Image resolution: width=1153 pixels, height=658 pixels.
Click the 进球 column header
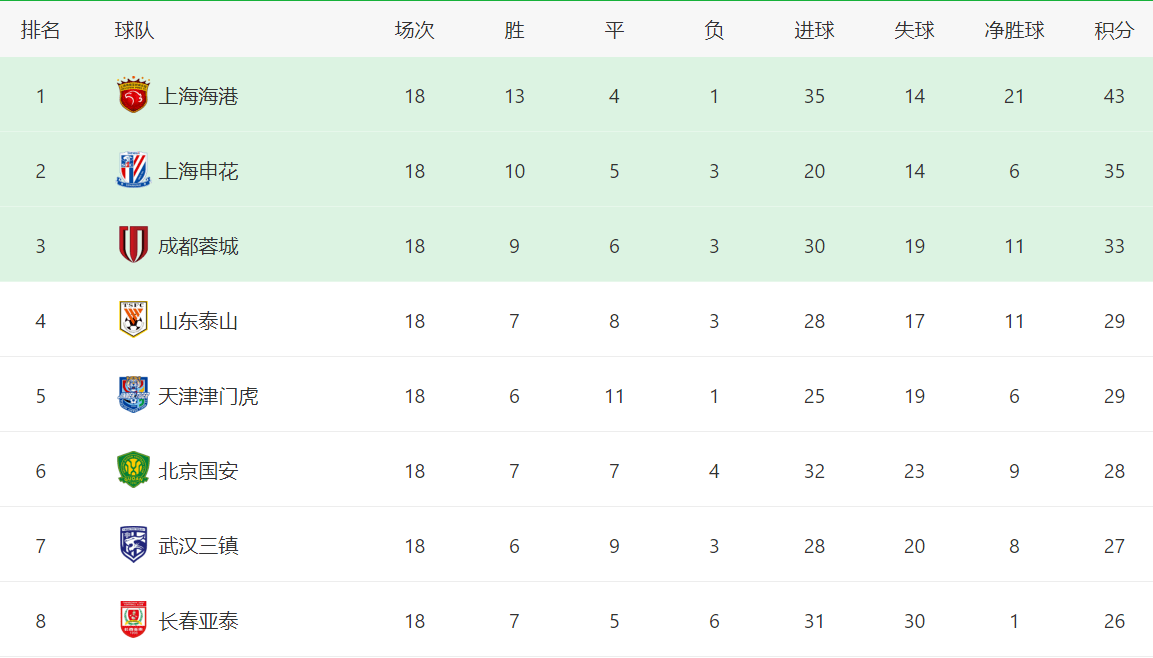coord(814,30)
